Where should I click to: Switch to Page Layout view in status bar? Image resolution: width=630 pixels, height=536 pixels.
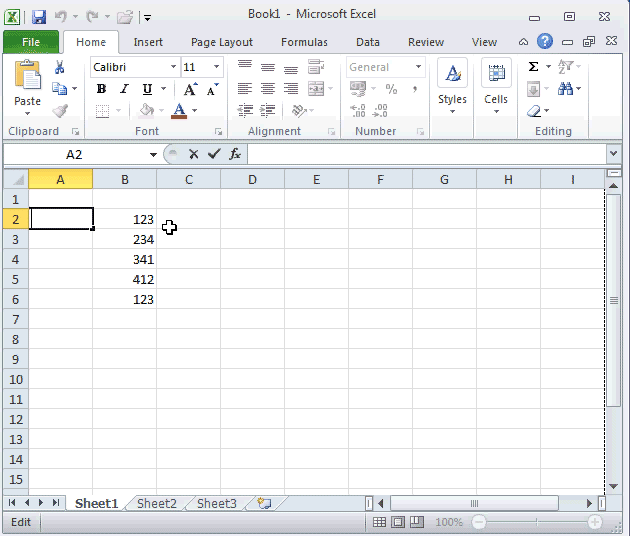coord(398,523)
